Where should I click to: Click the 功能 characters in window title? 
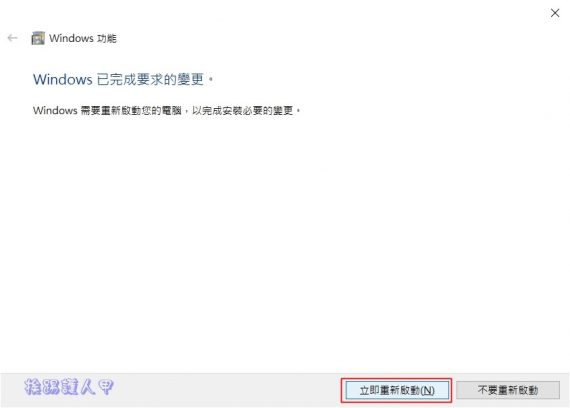pyautogui.click(x=107, y=38)
